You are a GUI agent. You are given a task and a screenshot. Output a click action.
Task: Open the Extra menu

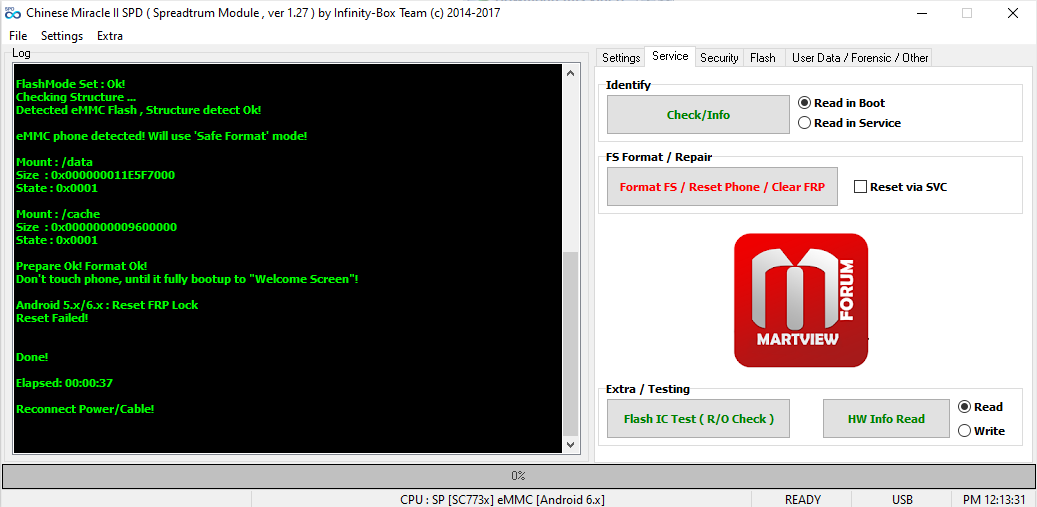point(110,36)
